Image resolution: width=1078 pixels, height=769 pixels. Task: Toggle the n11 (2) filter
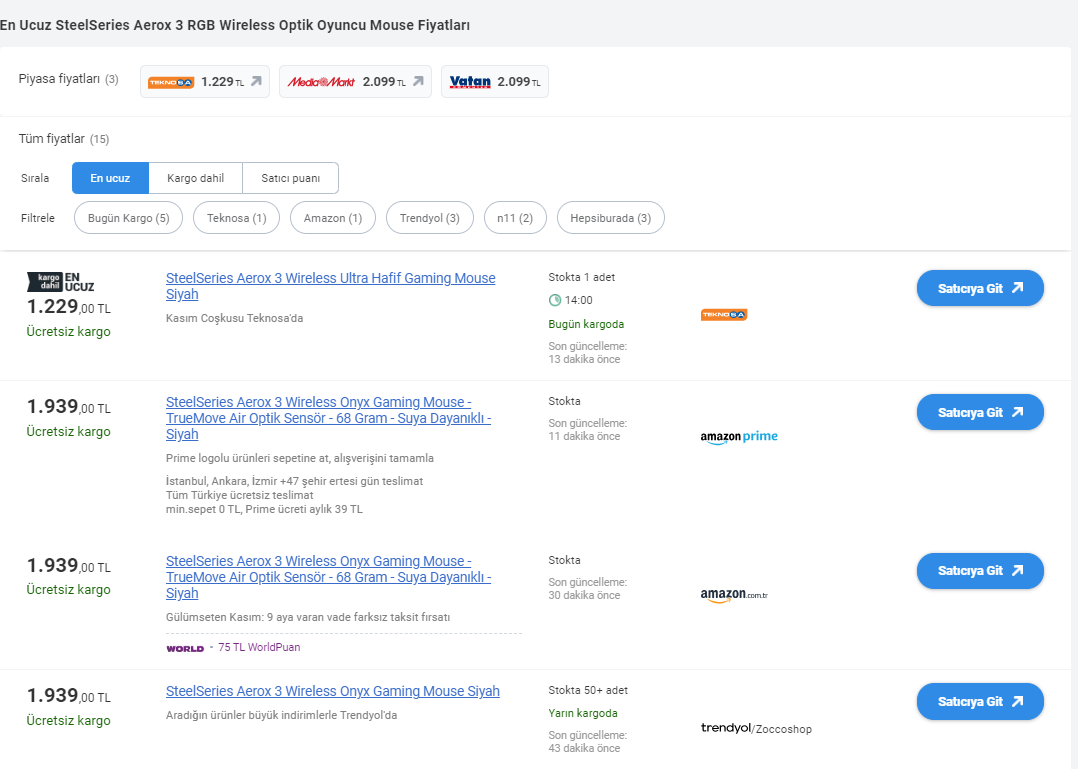(515, 218)
